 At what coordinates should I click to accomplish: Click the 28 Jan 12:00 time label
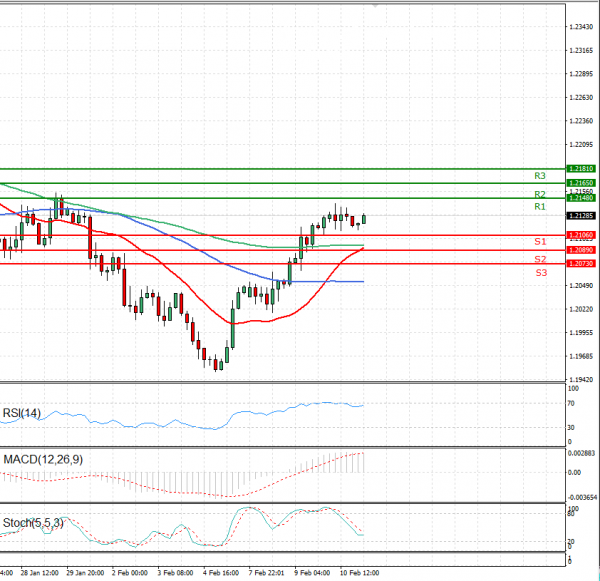(x=39, y=573)
